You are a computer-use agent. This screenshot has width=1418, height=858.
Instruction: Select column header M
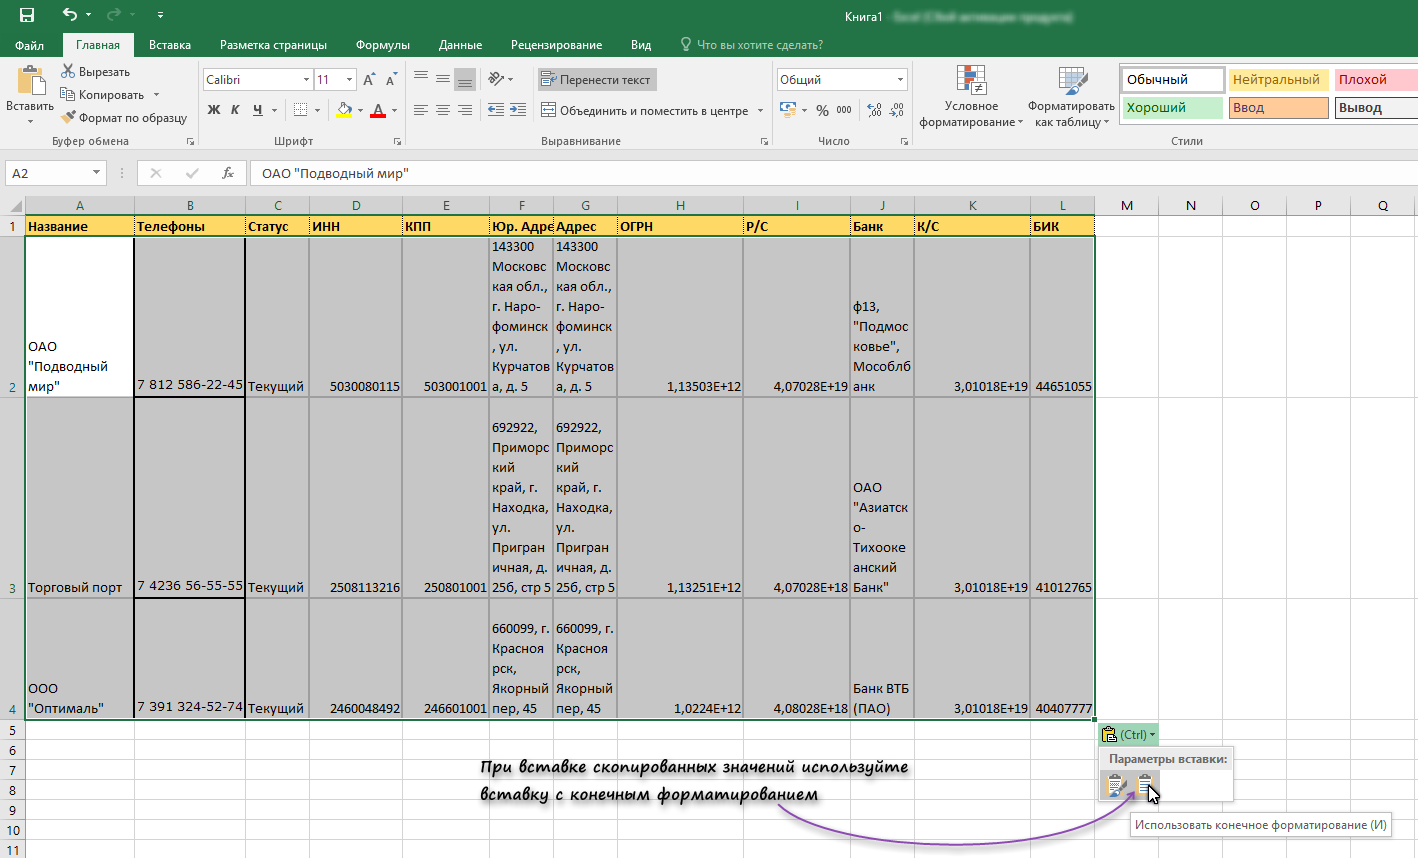pos(1127,205)
